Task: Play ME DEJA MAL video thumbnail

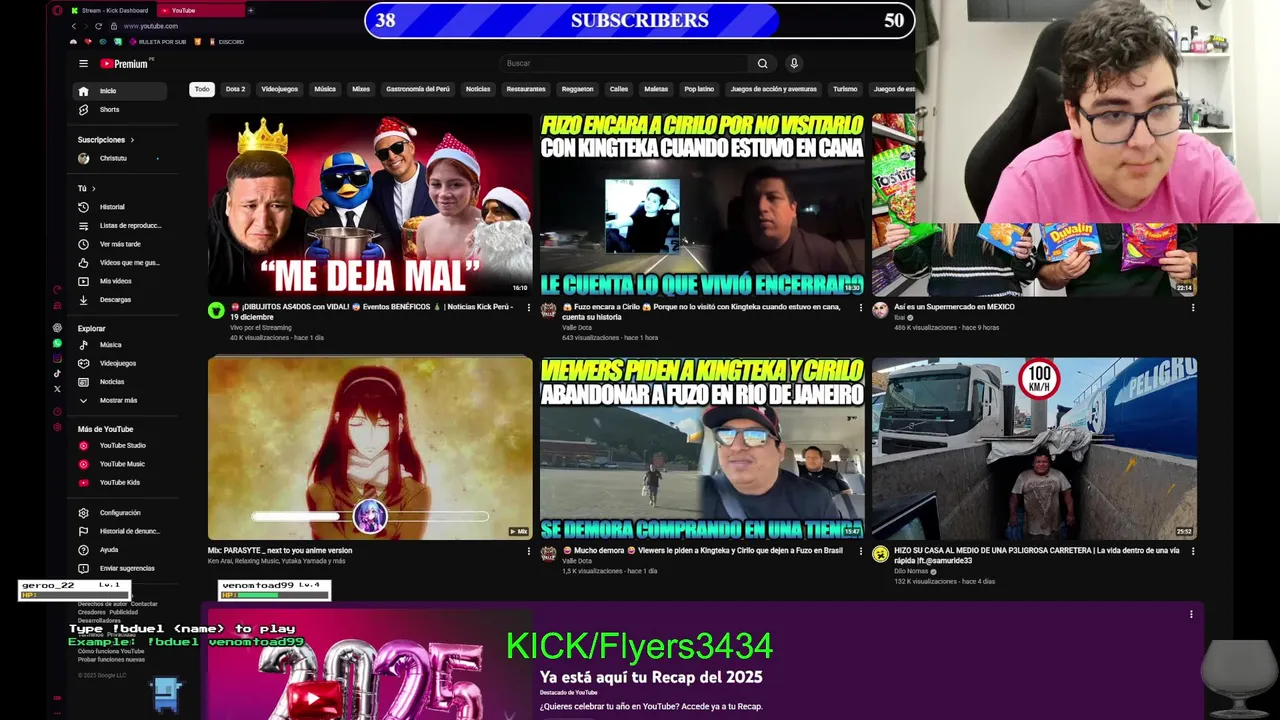Action: click(x=370, y=204)
